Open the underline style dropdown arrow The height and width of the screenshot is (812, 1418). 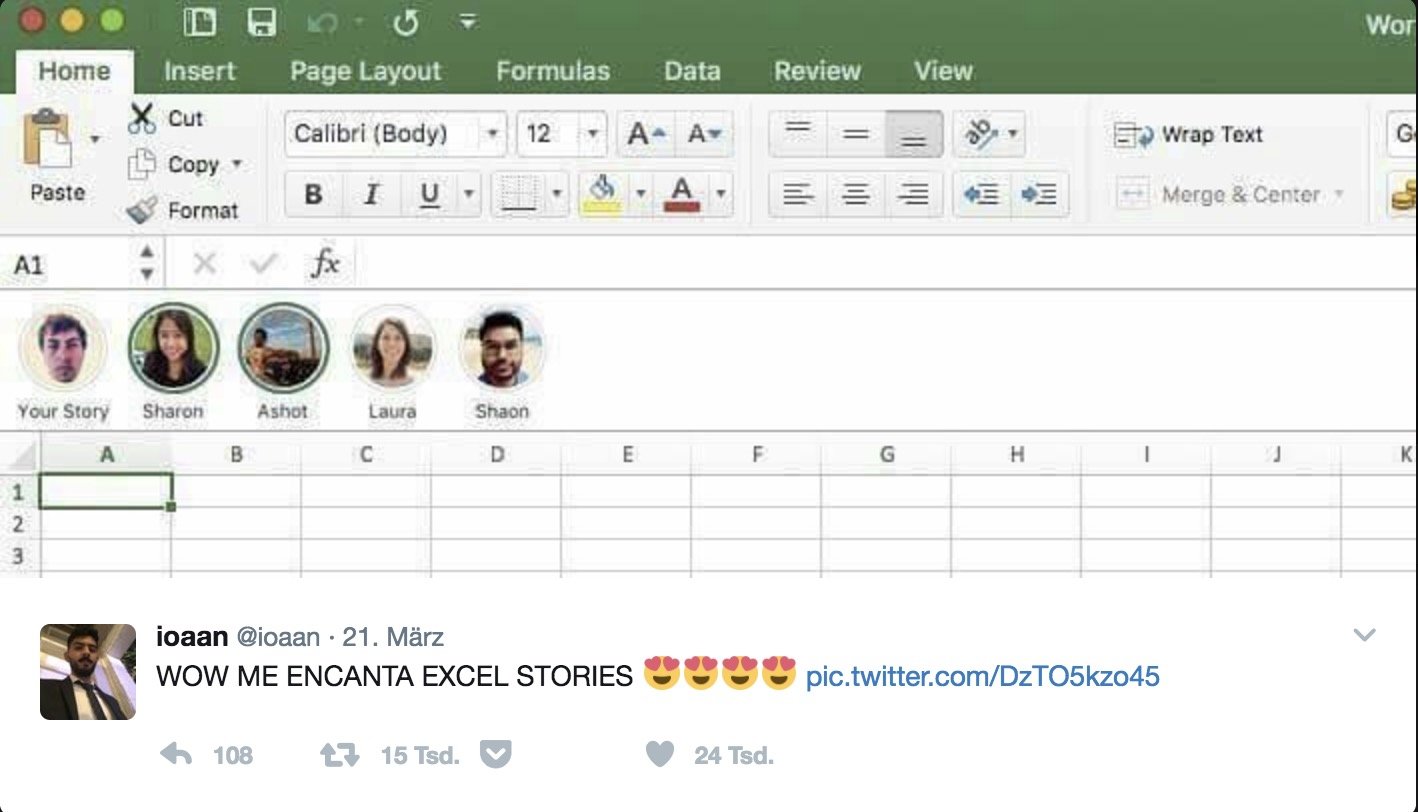pos(467,194)
